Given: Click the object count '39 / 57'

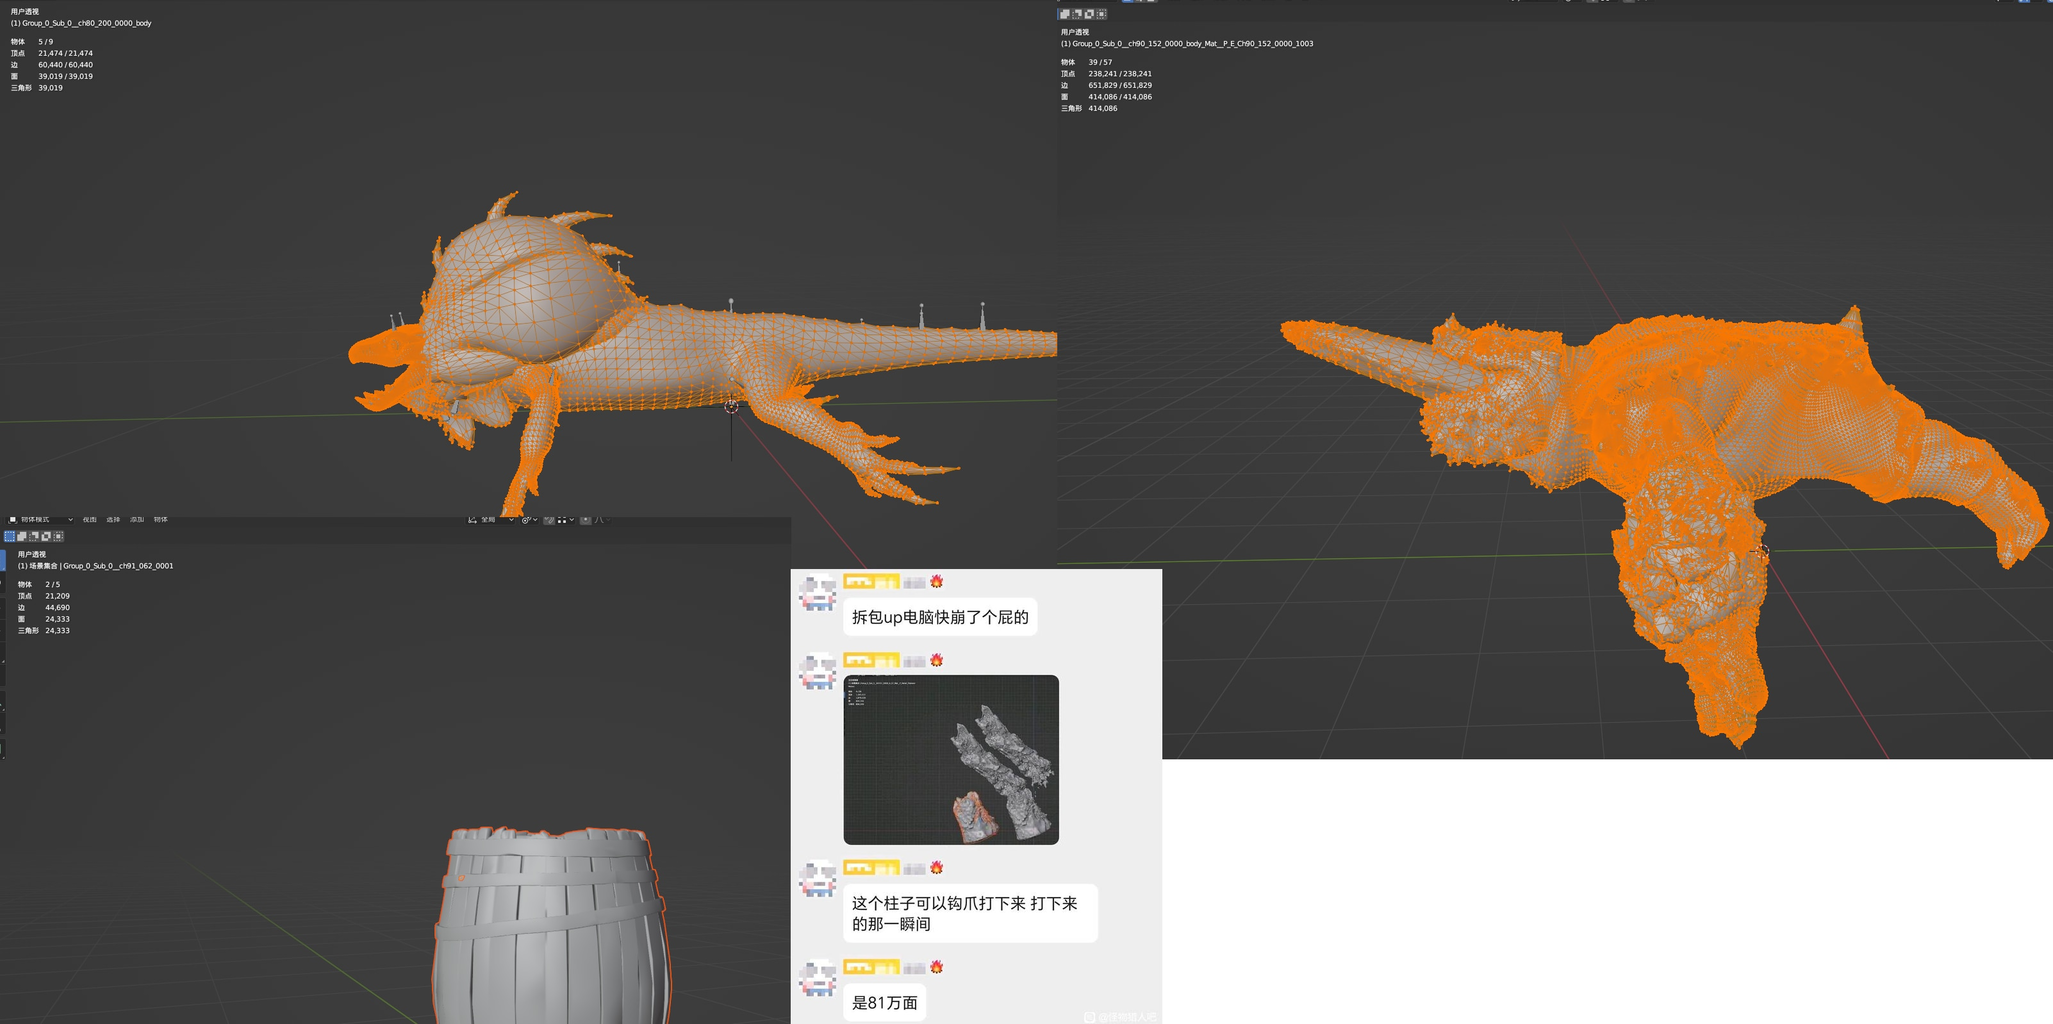Looking at the screenshot, I should point(1100,62).
